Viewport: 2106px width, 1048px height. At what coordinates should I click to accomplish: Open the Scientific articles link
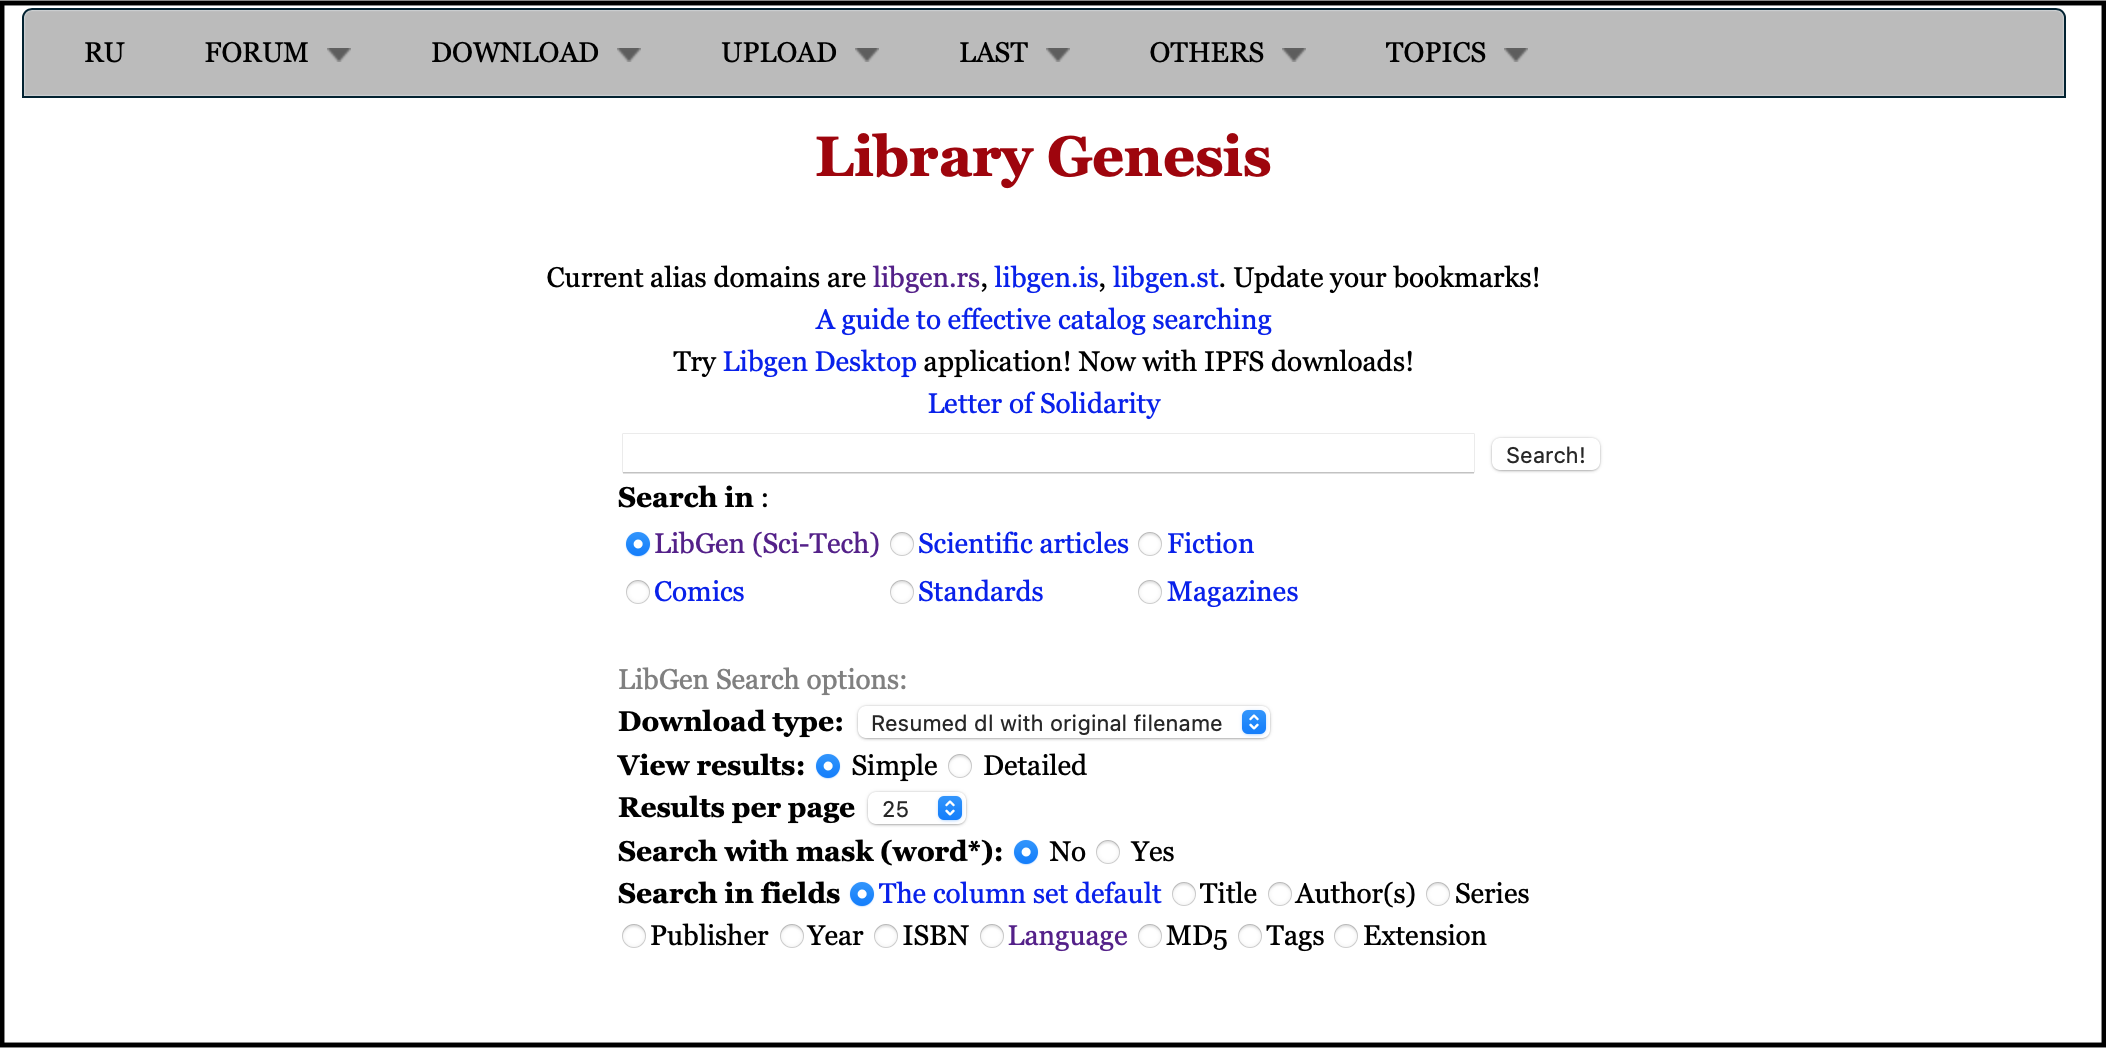point(1023,543)
